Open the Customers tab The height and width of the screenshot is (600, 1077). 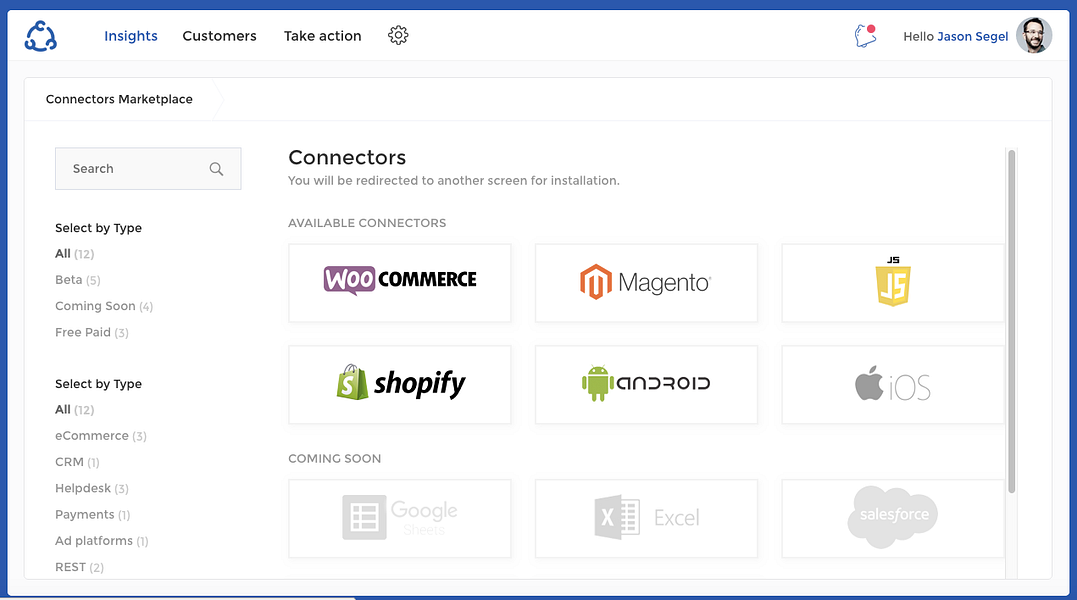pyautogui.click(x=219, y=36)
